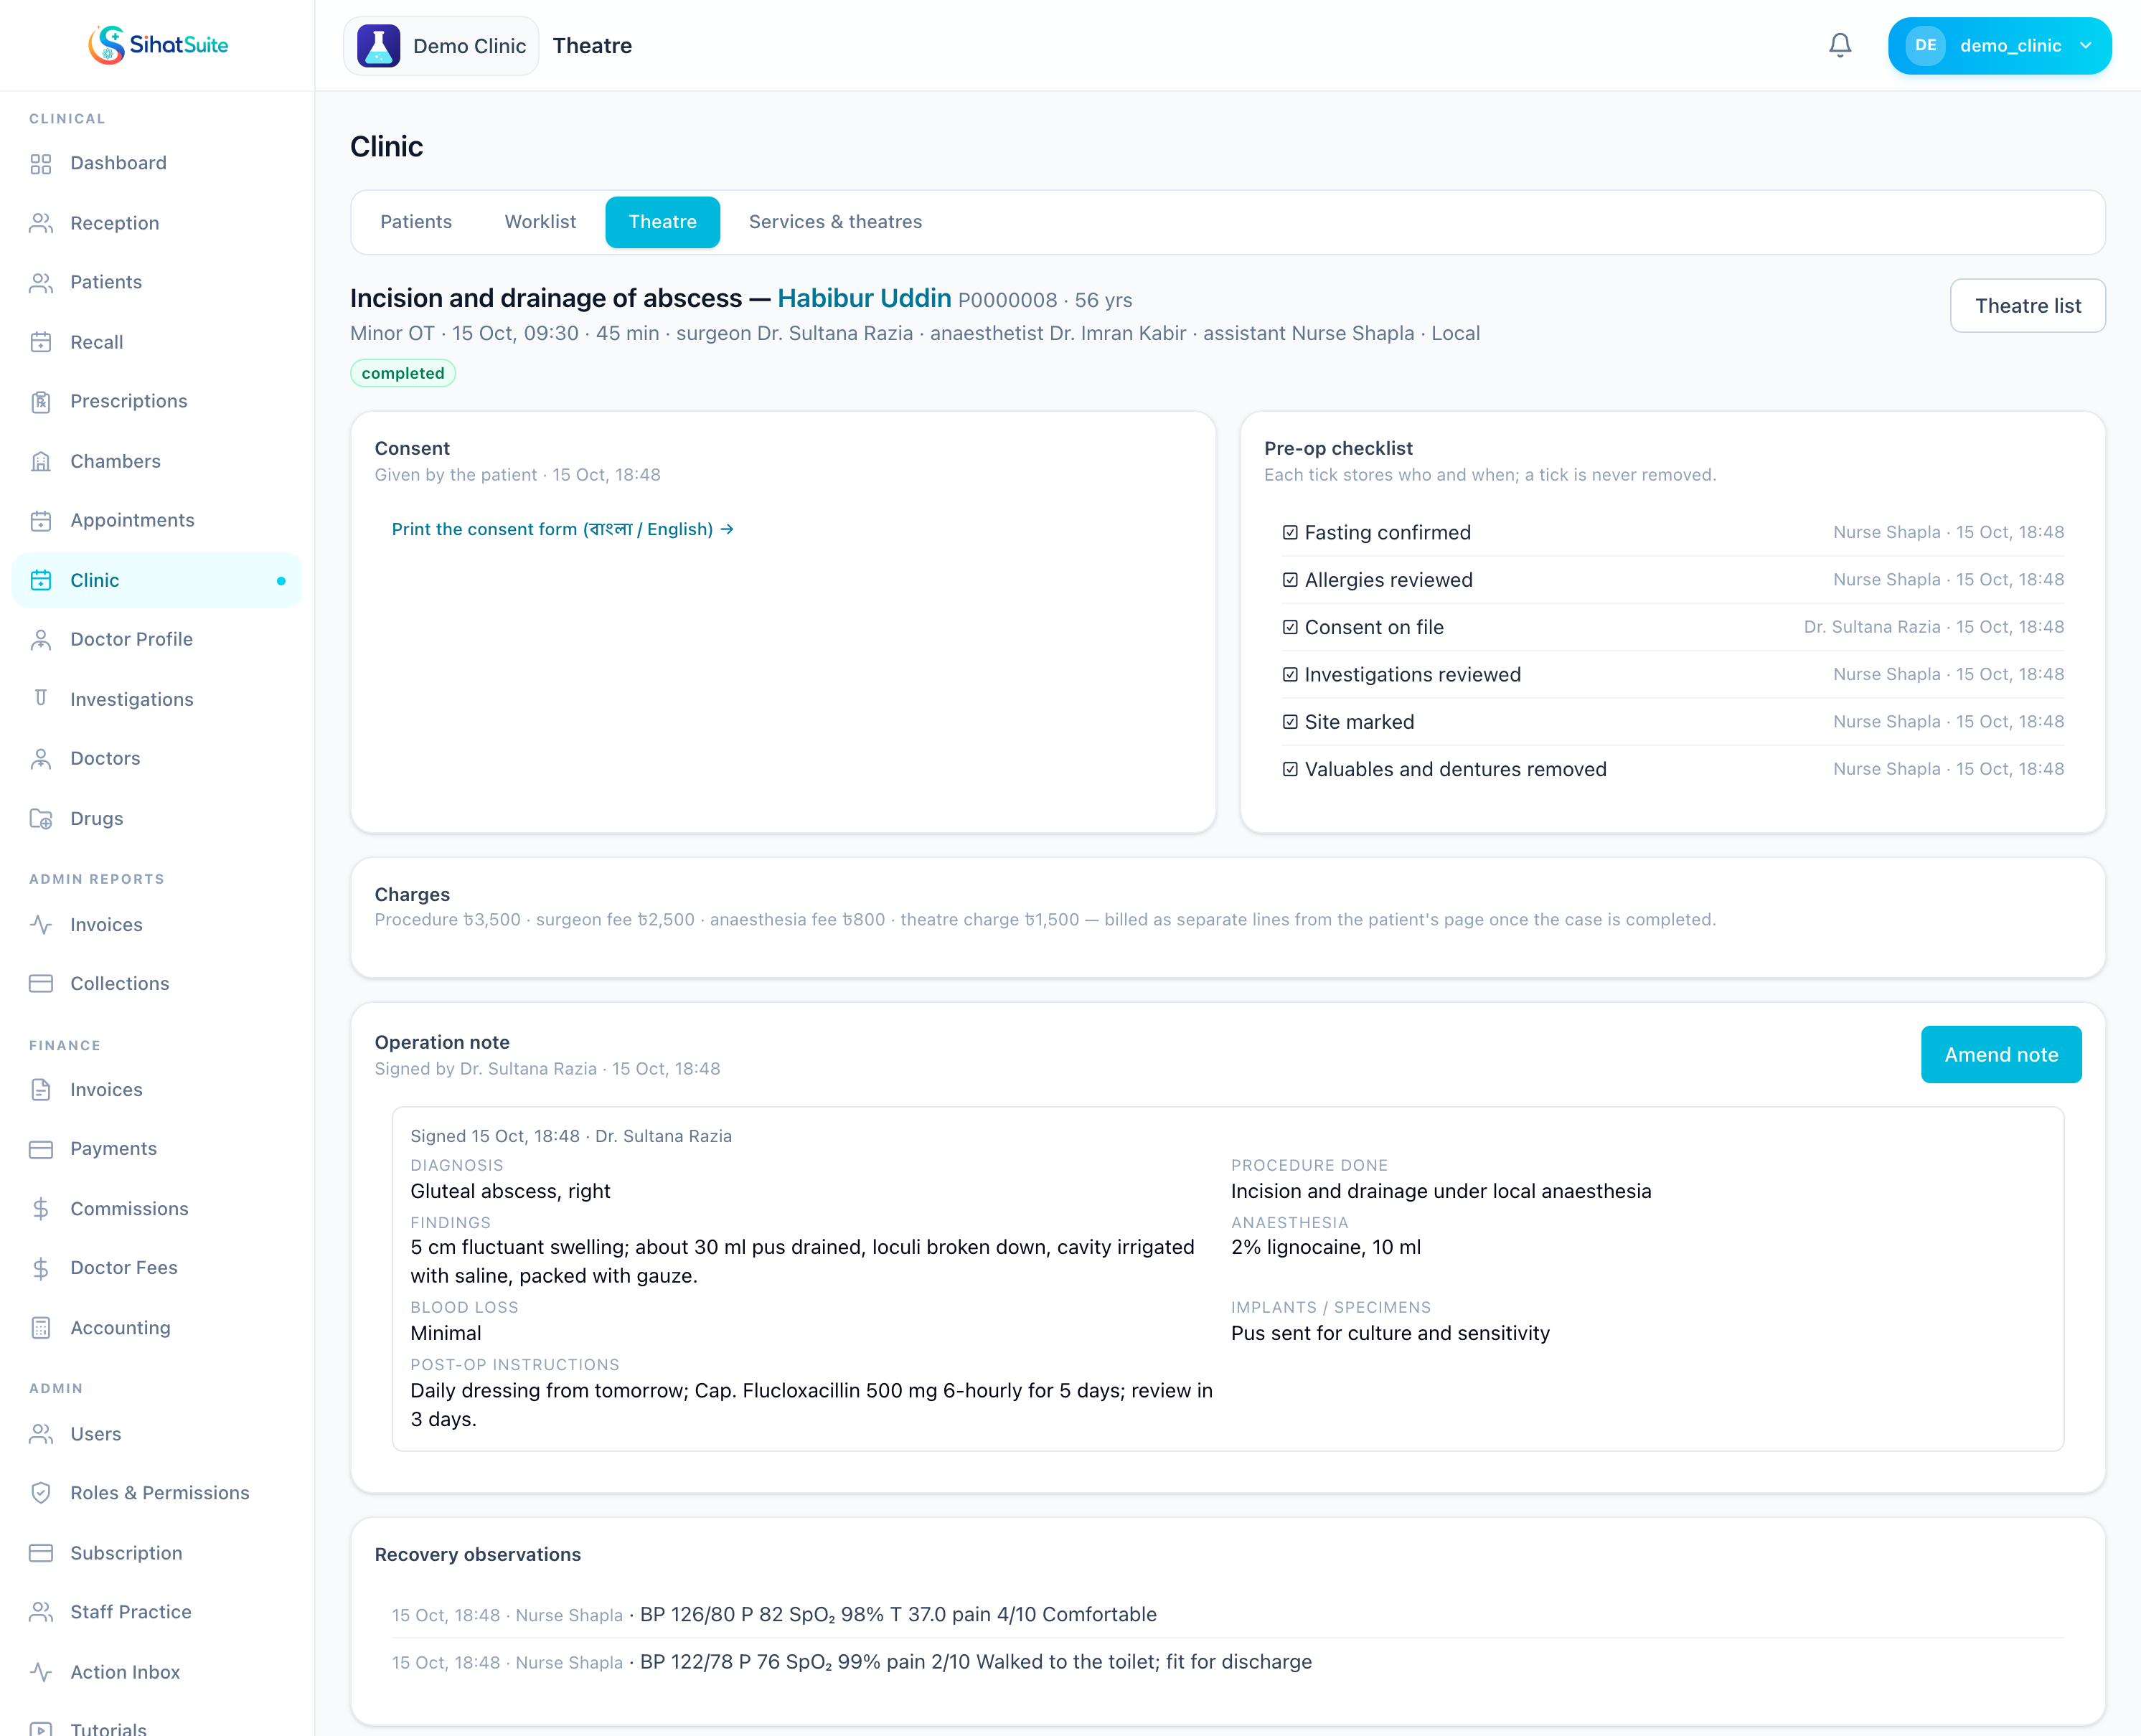Switch to the Patients tab

416,222
